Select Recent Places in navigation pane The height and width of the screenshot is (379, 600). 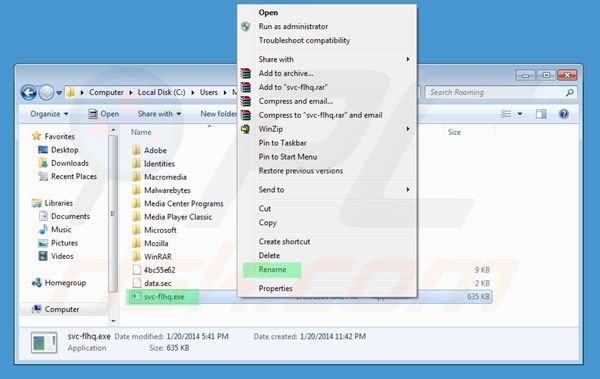click(x=68, y=176)
